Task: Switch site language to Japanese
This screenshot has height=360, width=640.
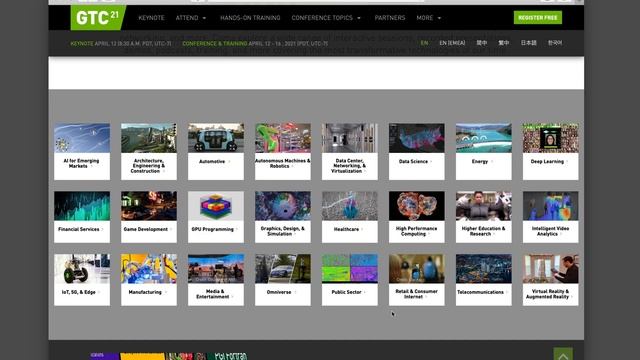Action: tap(529, 43)
